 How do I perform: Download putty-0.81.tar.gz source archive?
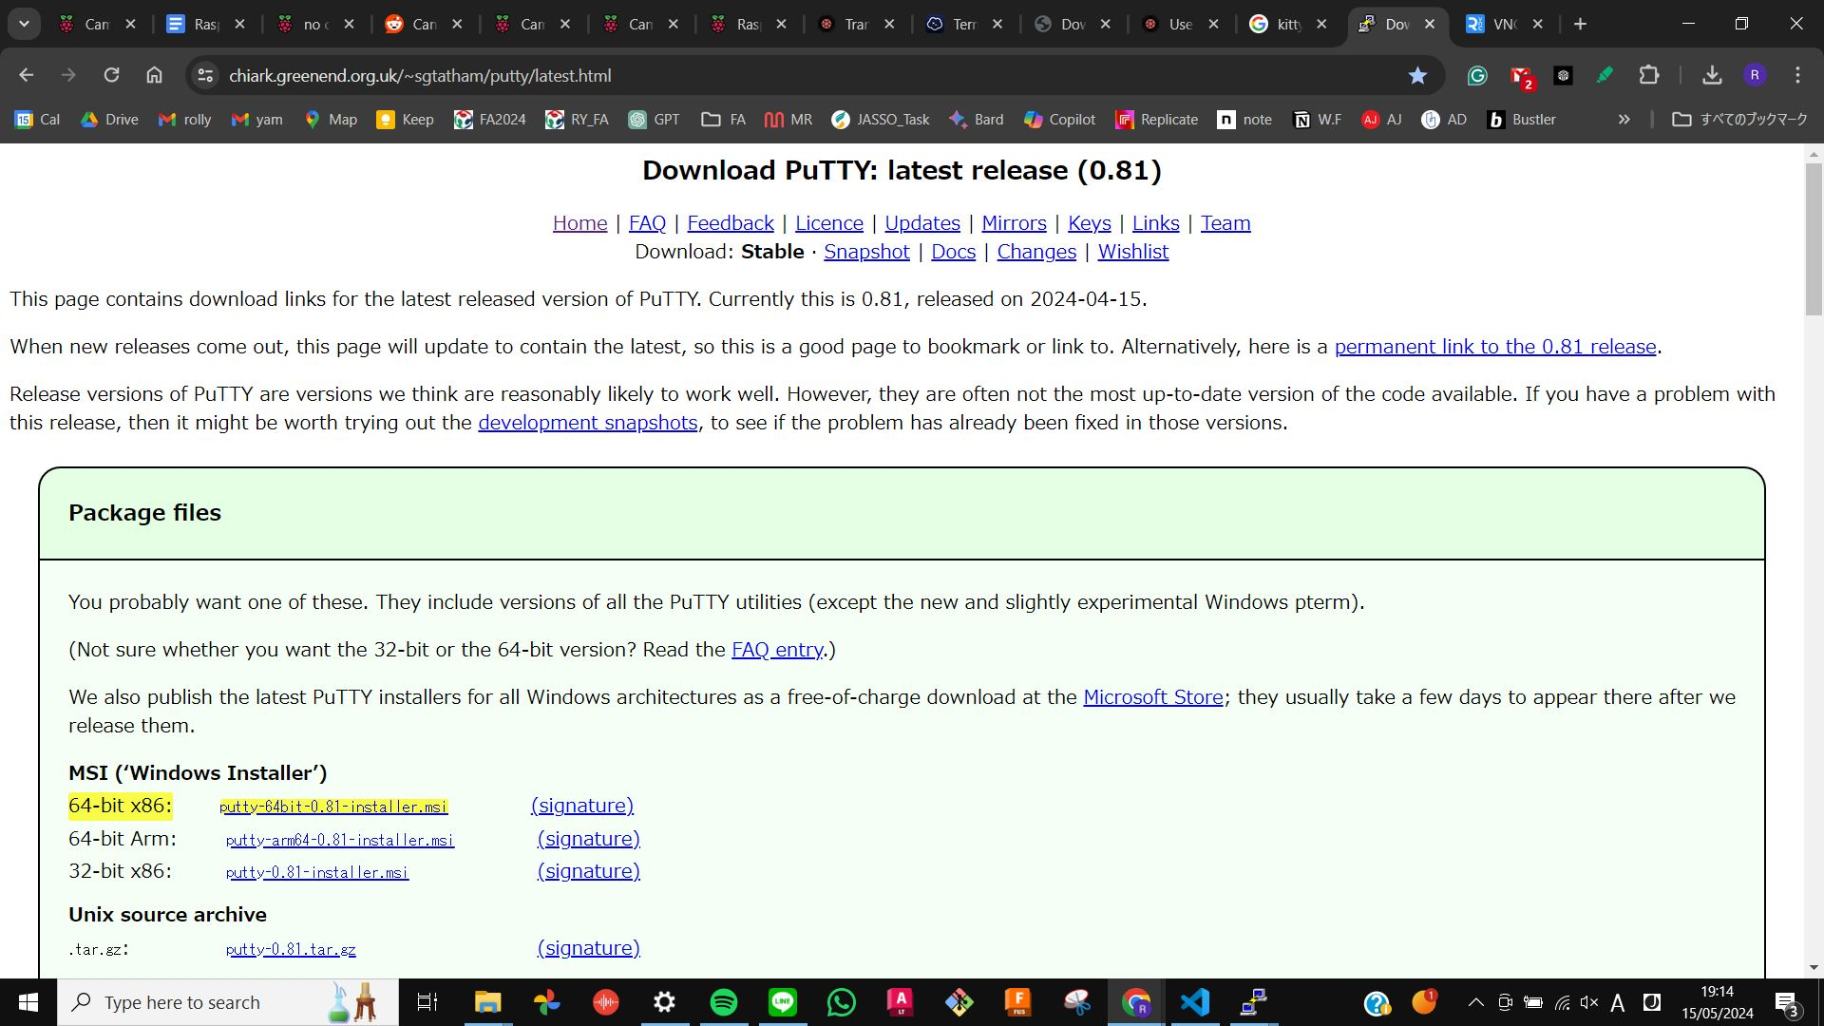pos(291,949)
